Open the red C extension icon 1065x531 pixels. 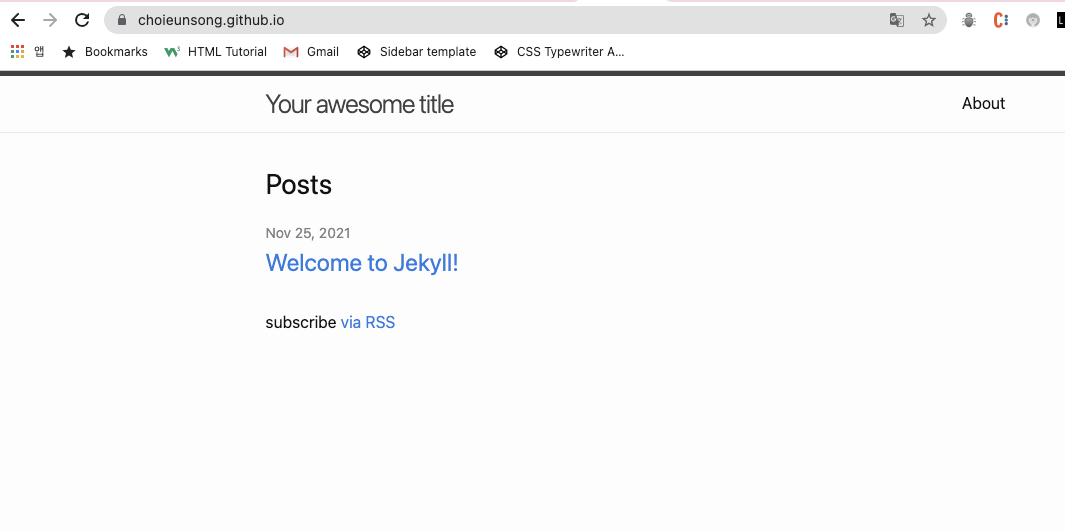coord(1000,20)
